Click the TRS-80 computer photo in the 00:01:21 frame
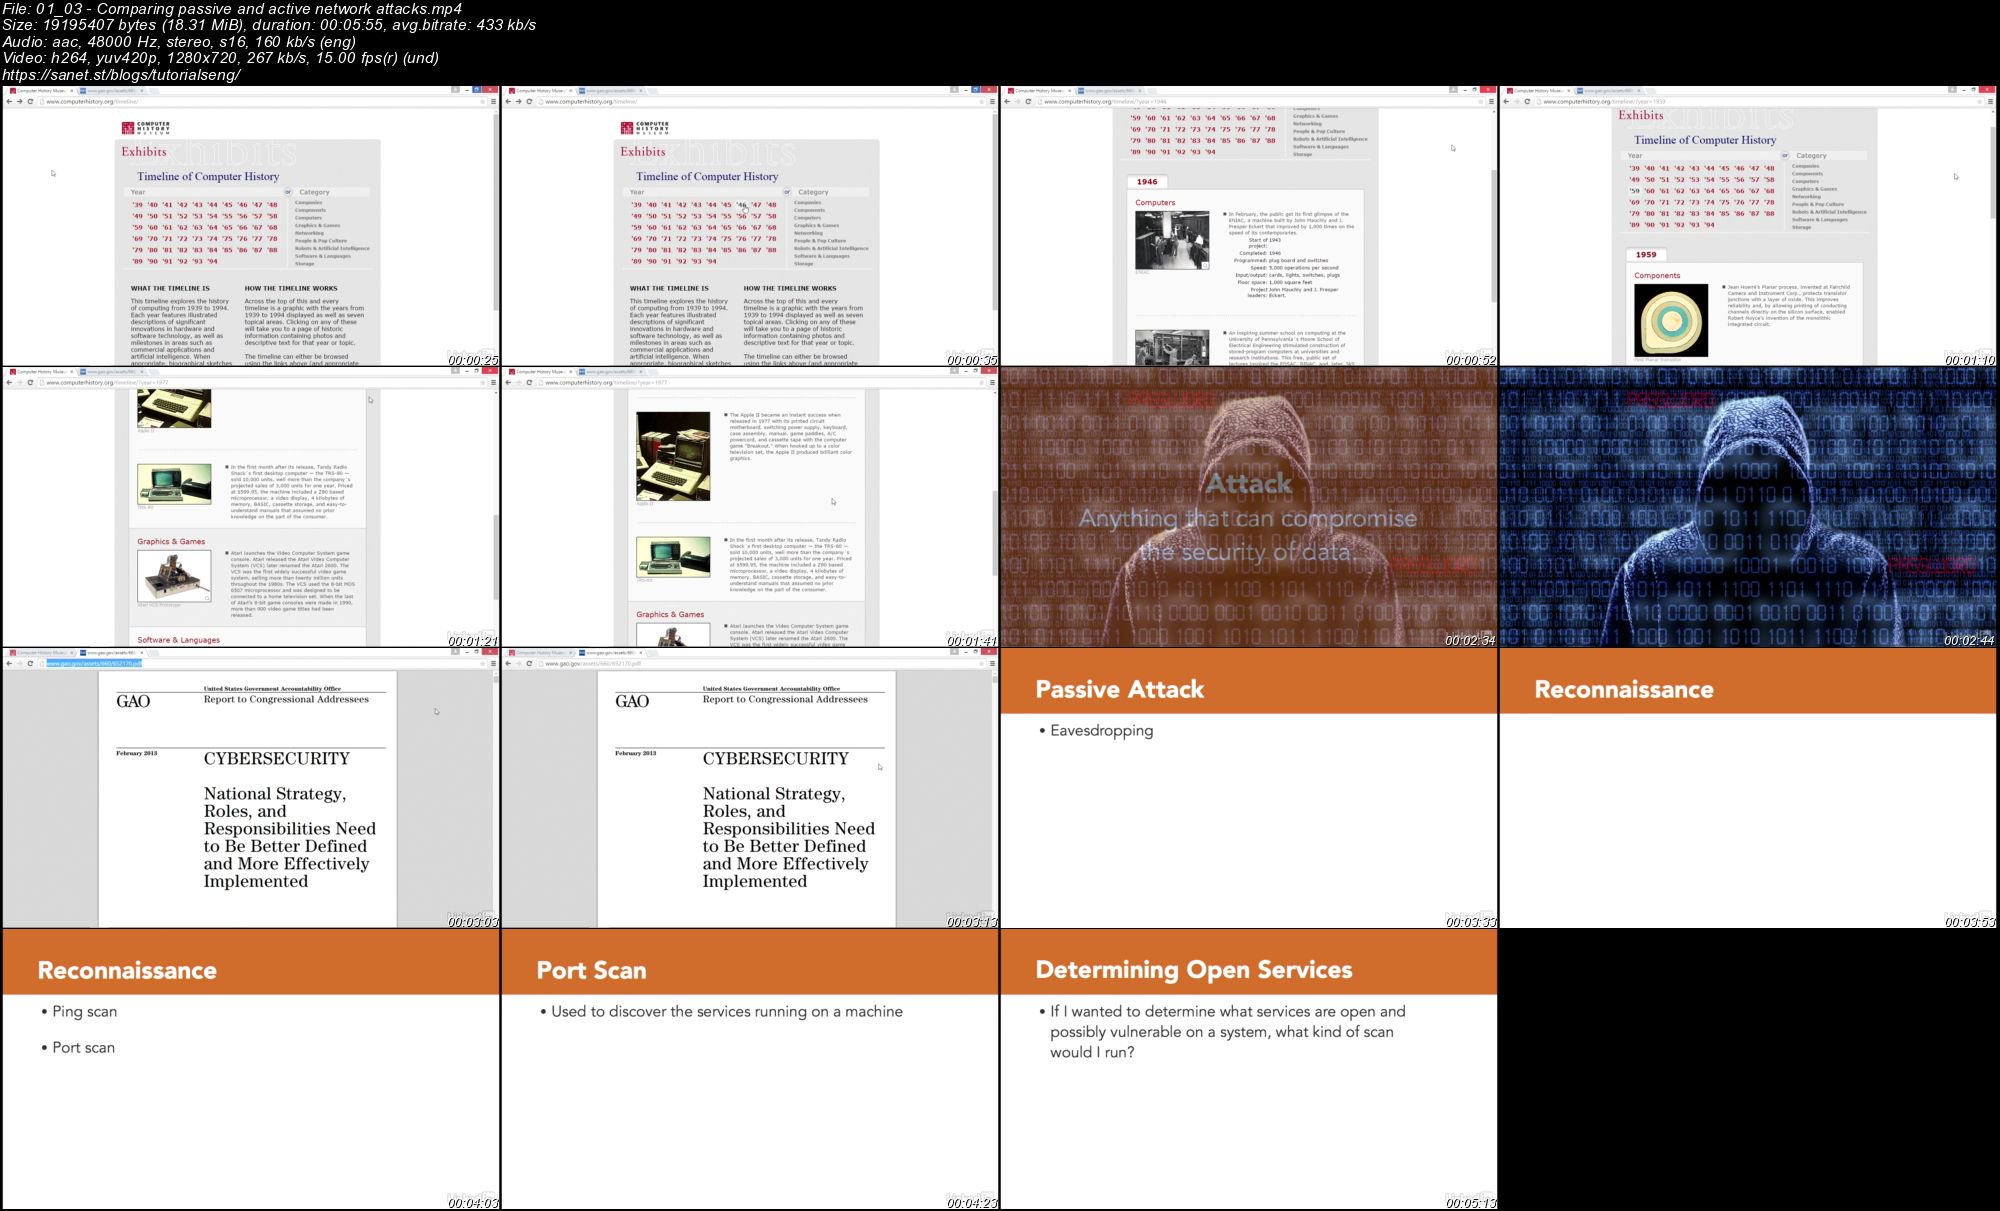This screenshot has height=1211, width=2000. click(174, 483)
